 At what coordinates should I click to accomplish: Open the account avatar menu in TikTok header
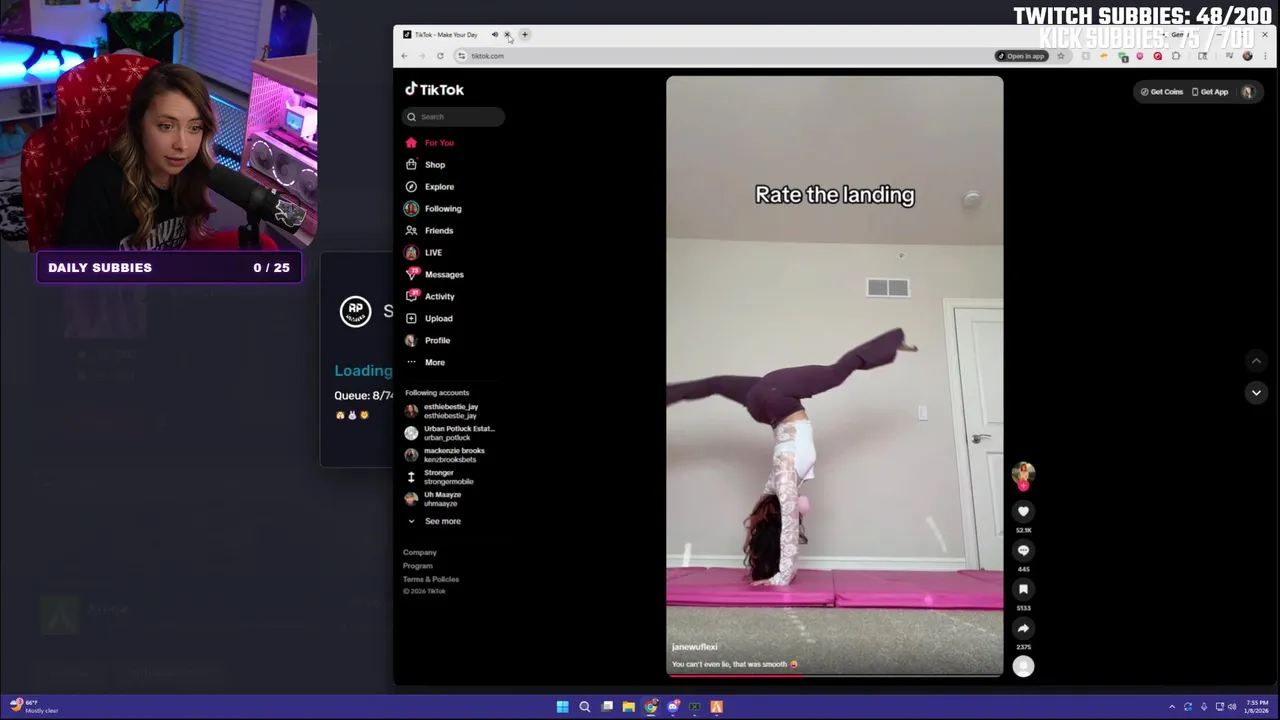coord(1247,92)
